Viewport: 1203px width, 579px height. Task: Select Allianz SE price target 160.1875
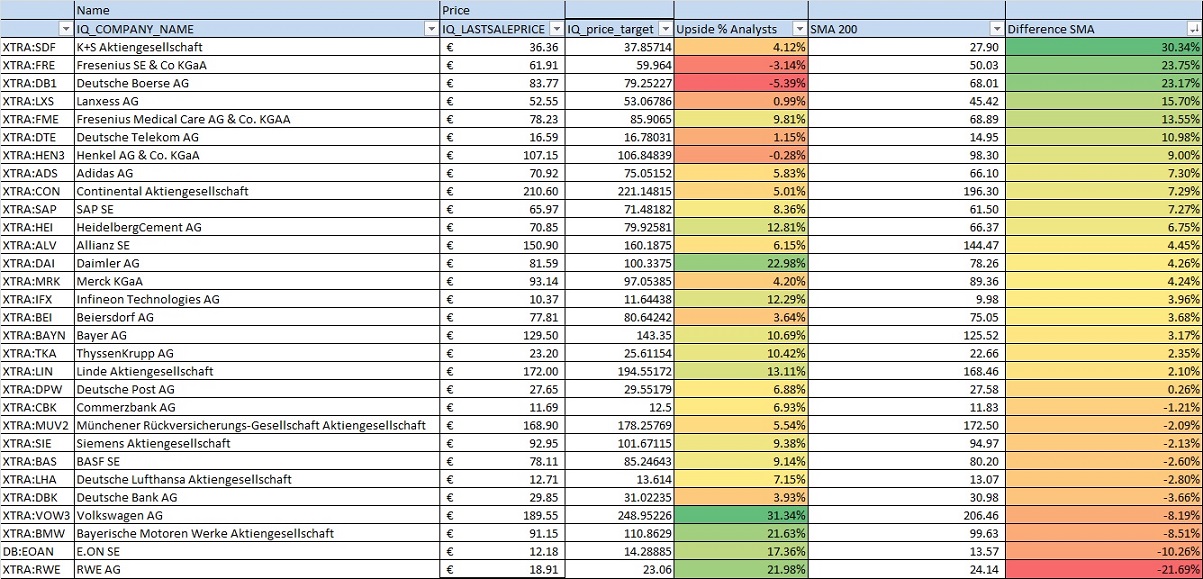[x=620, y=245]
